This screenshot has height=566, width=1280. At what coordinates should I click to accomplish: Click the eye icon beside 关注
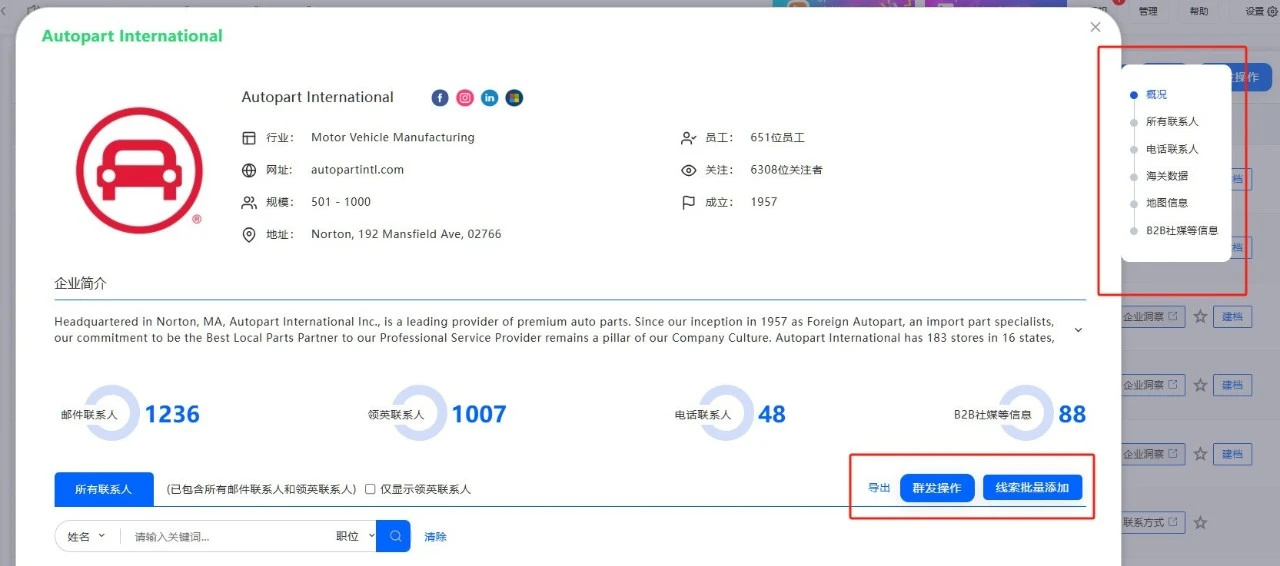tap(688, 170)
